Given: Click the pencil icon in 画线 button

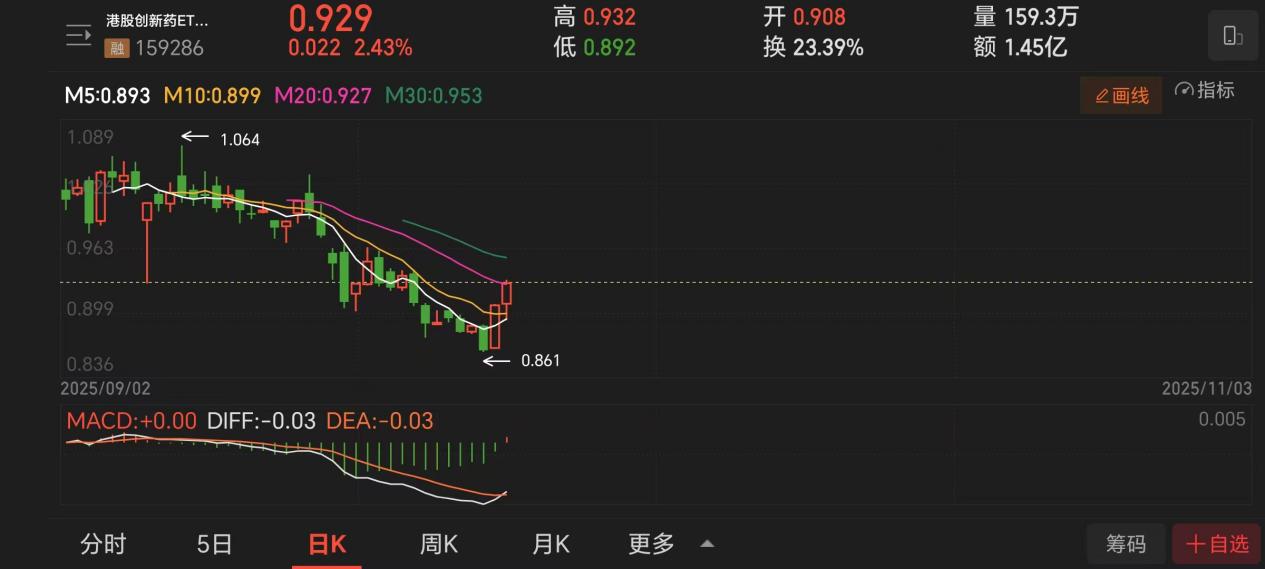Looking at the screenshot, I should (x=1102, y=96).
